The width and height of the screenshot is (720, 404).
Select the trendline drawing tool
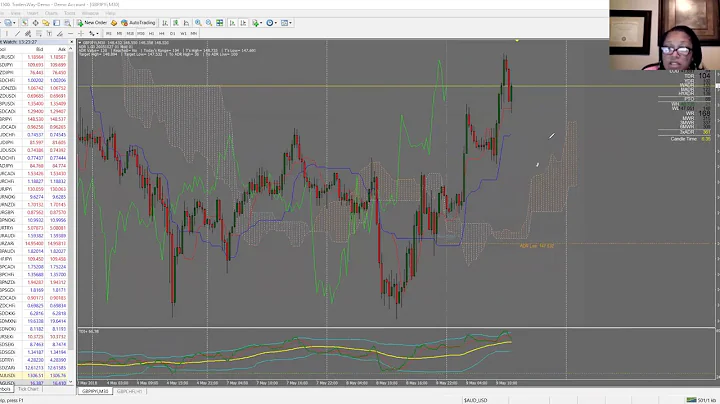[x=17, y=34]
